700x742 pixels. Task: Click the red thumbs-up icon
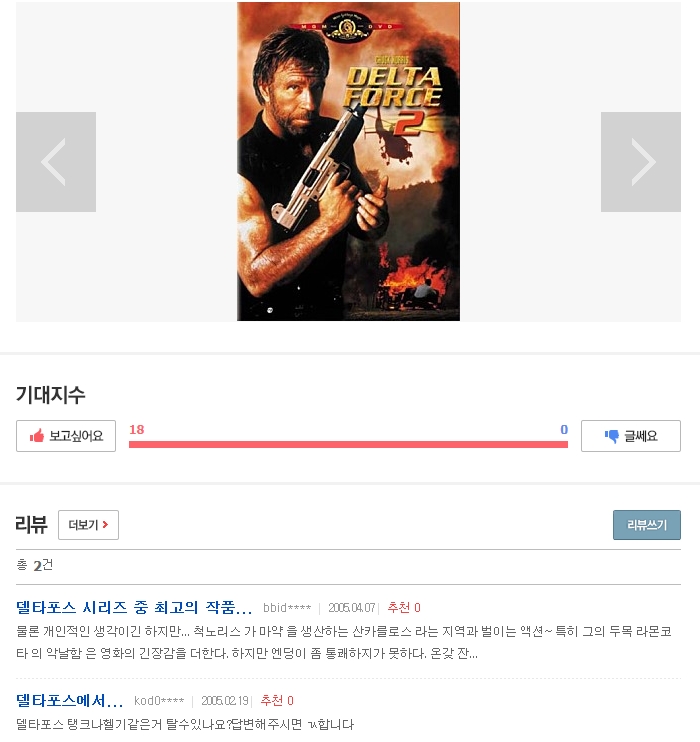(37, 436)
